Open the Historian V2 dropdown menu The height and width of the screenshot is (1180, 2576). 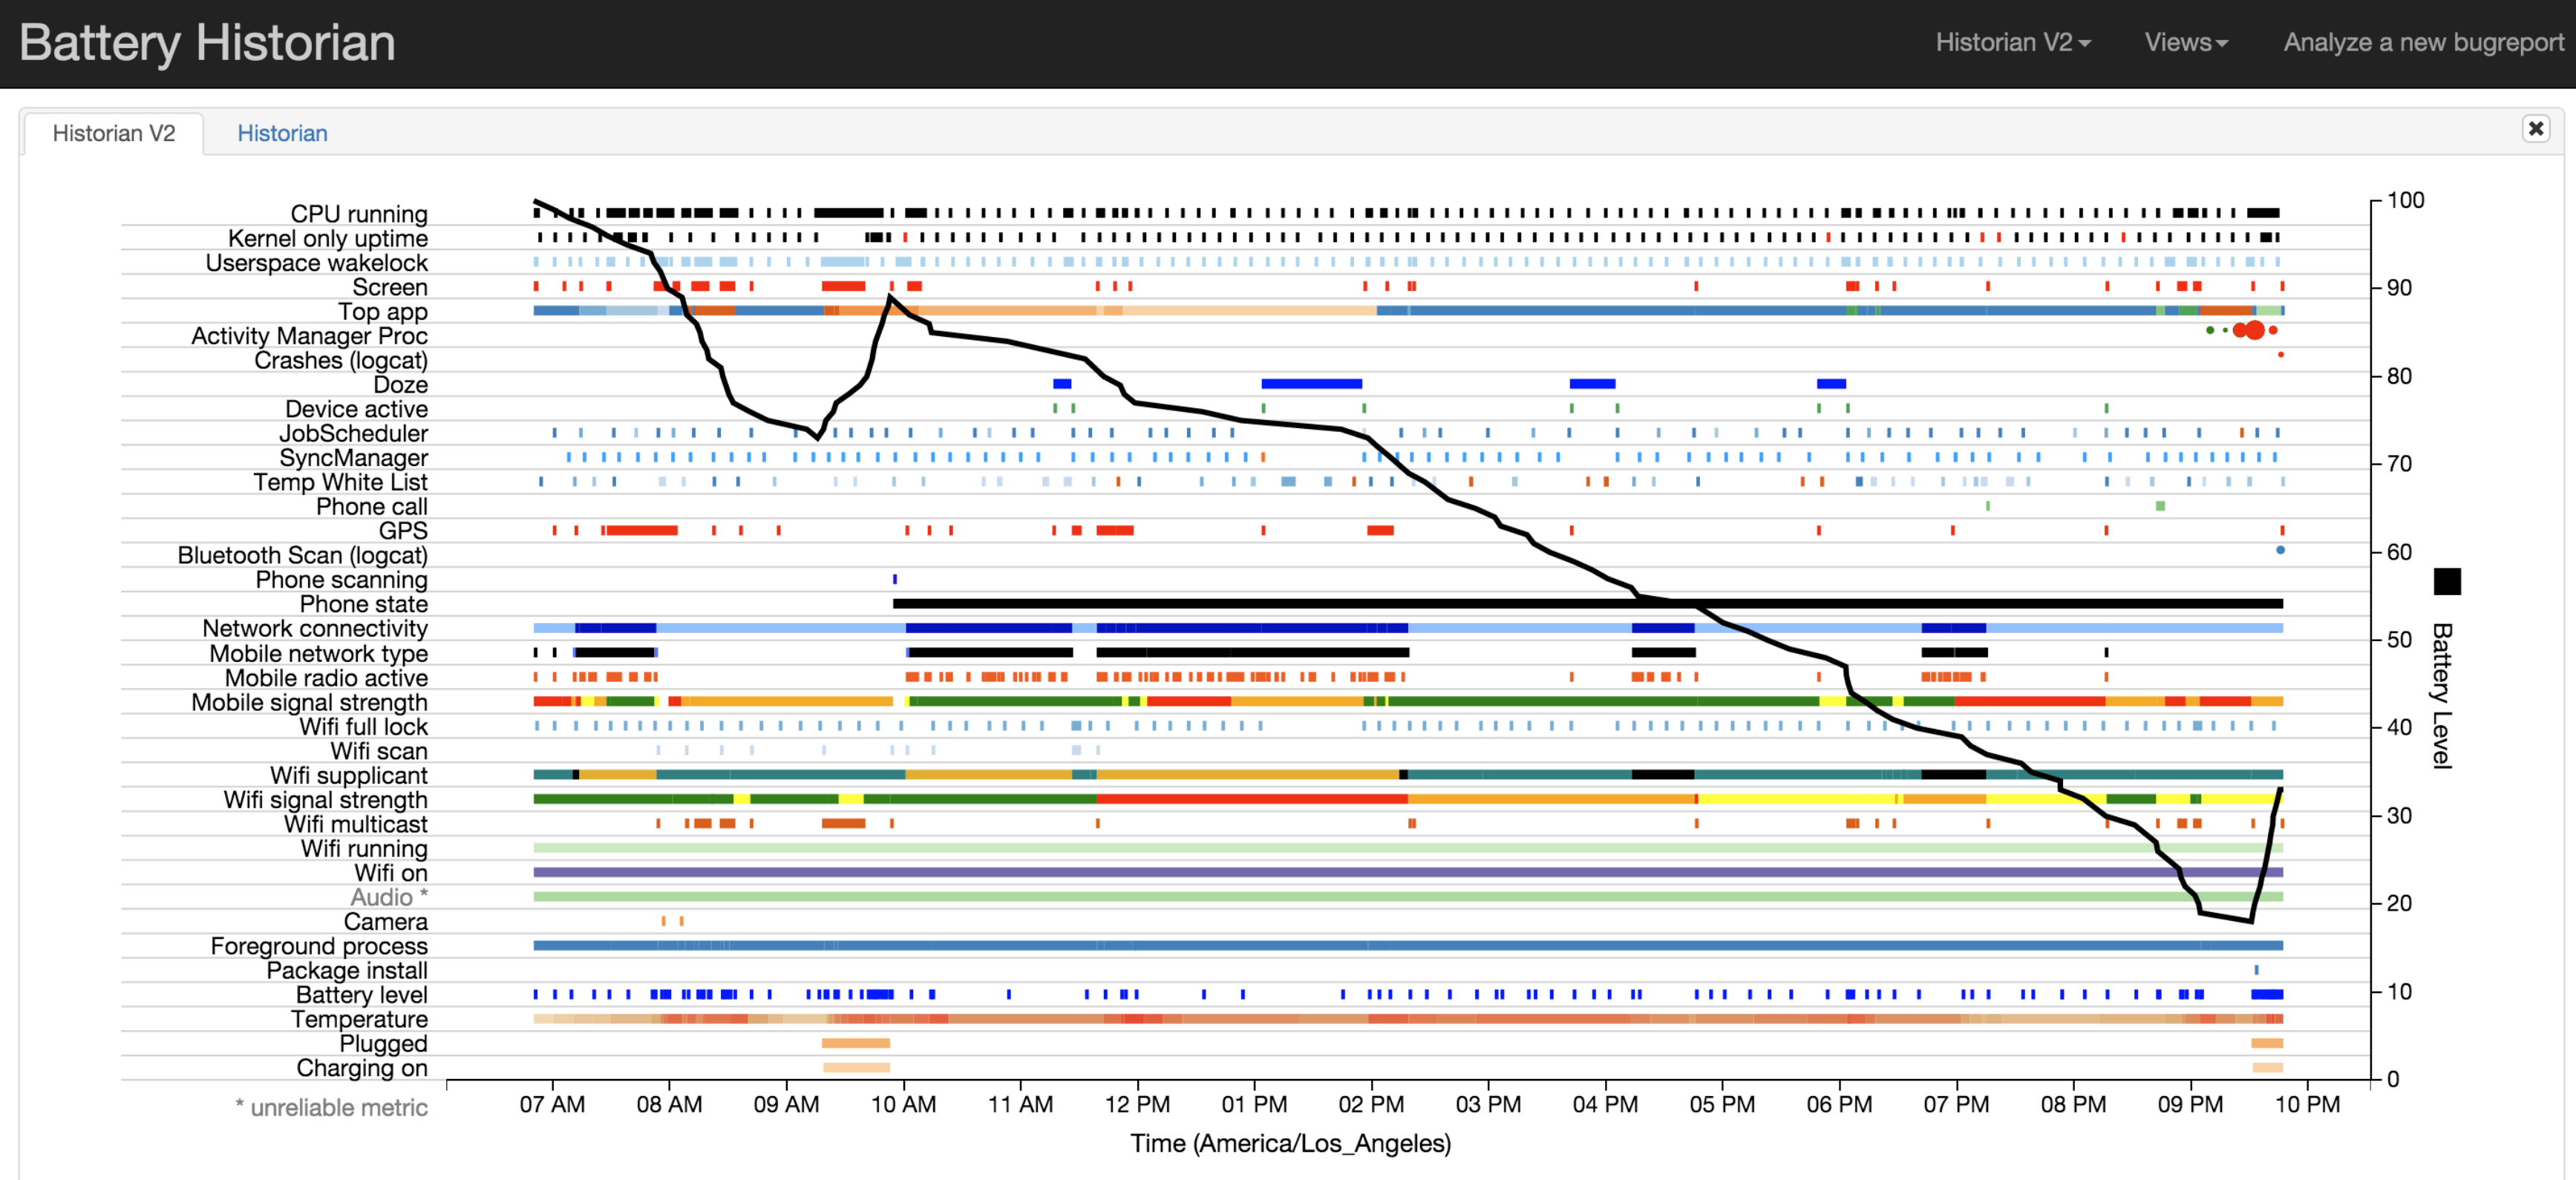point(2012,42)
